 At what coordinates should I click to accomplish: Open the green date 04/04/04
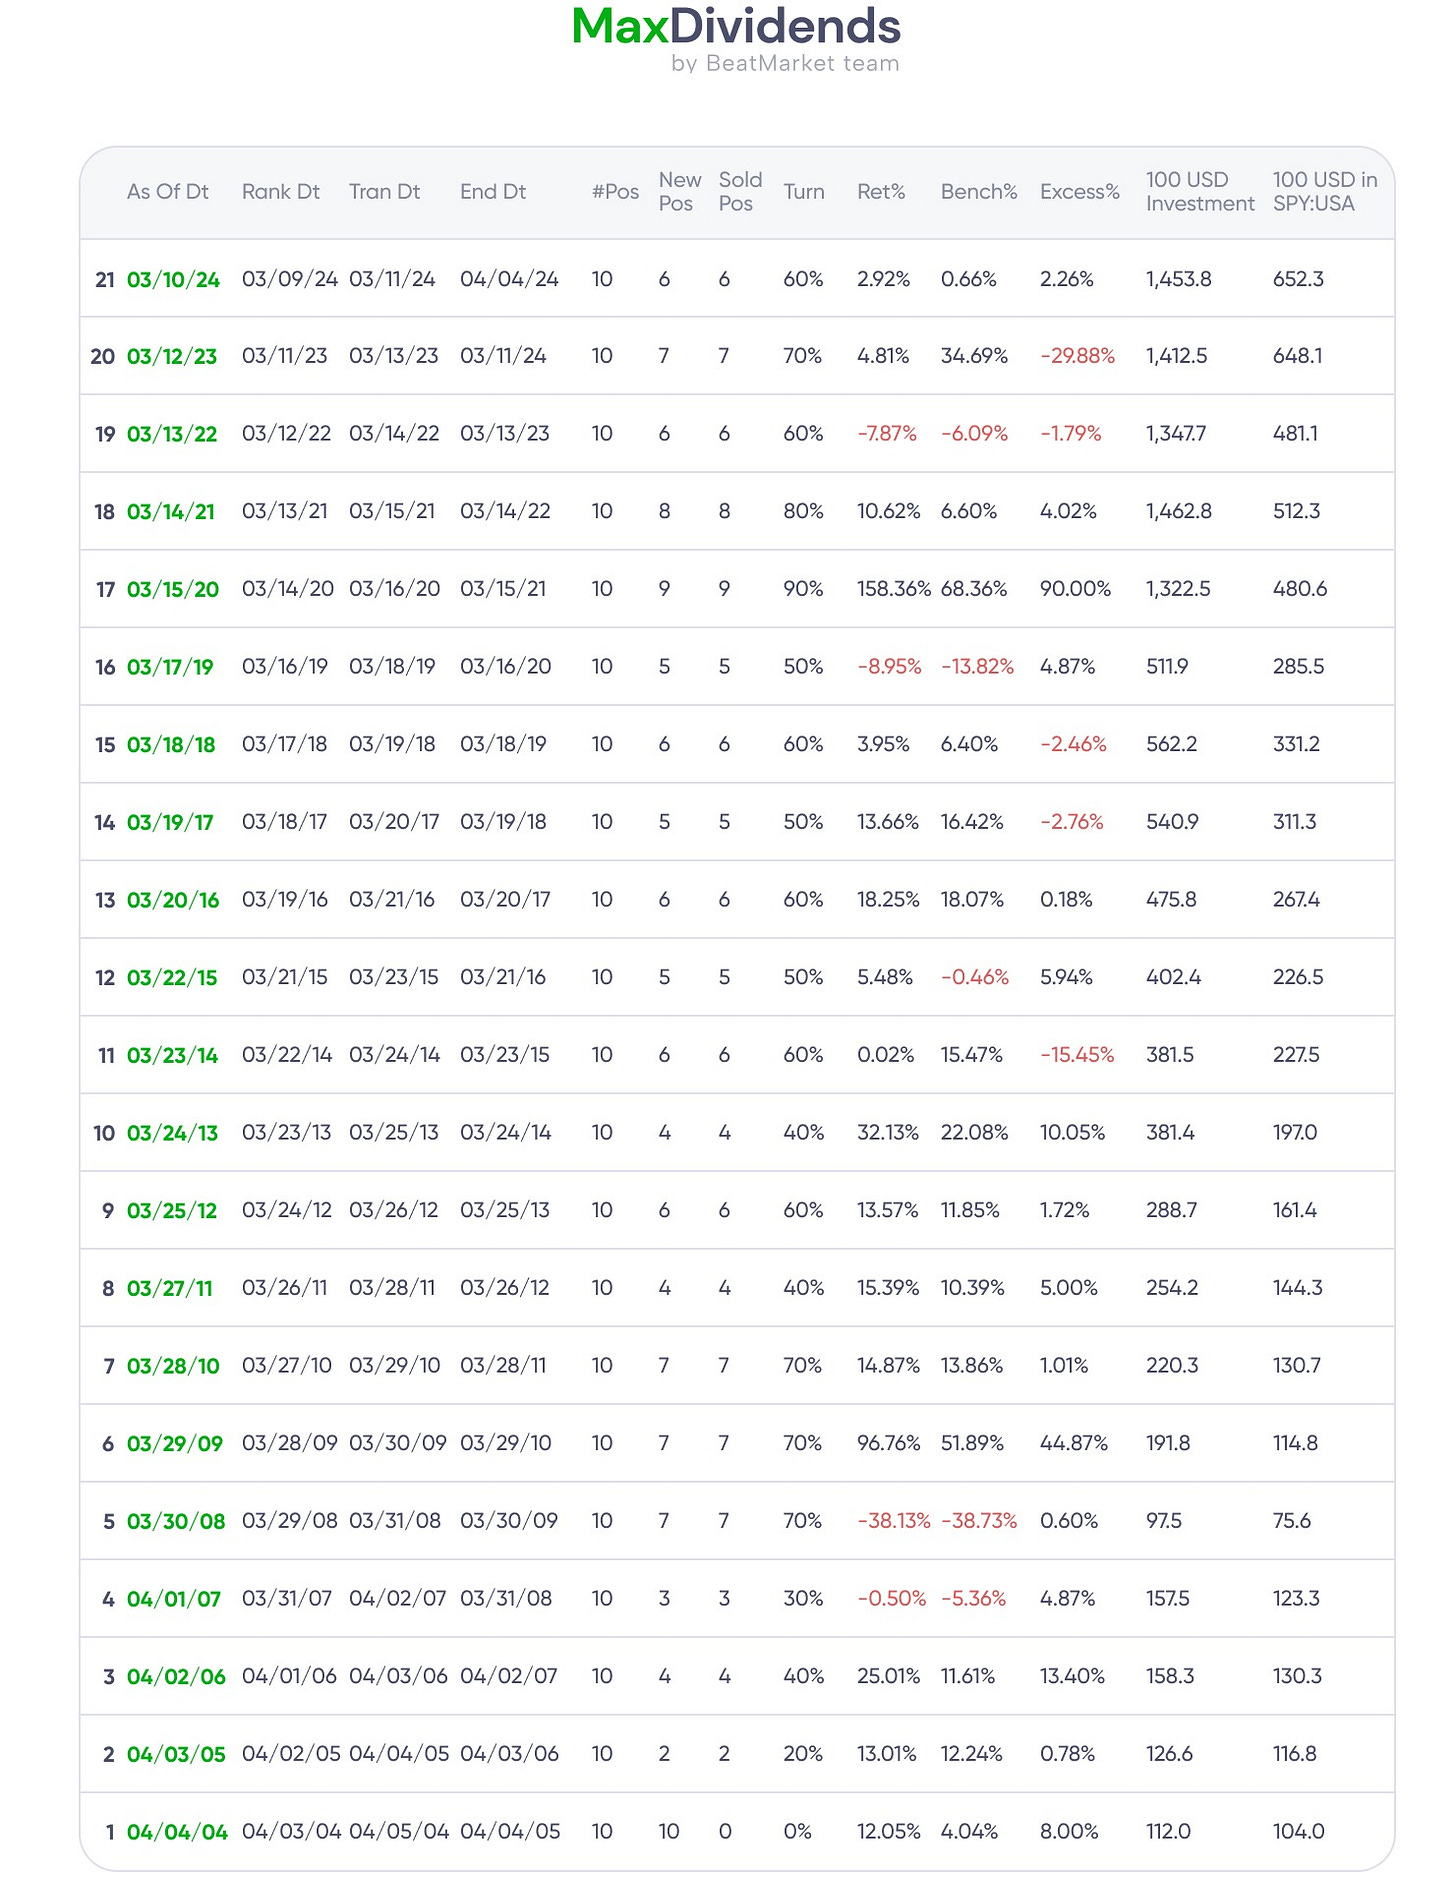click(177, 1832)
